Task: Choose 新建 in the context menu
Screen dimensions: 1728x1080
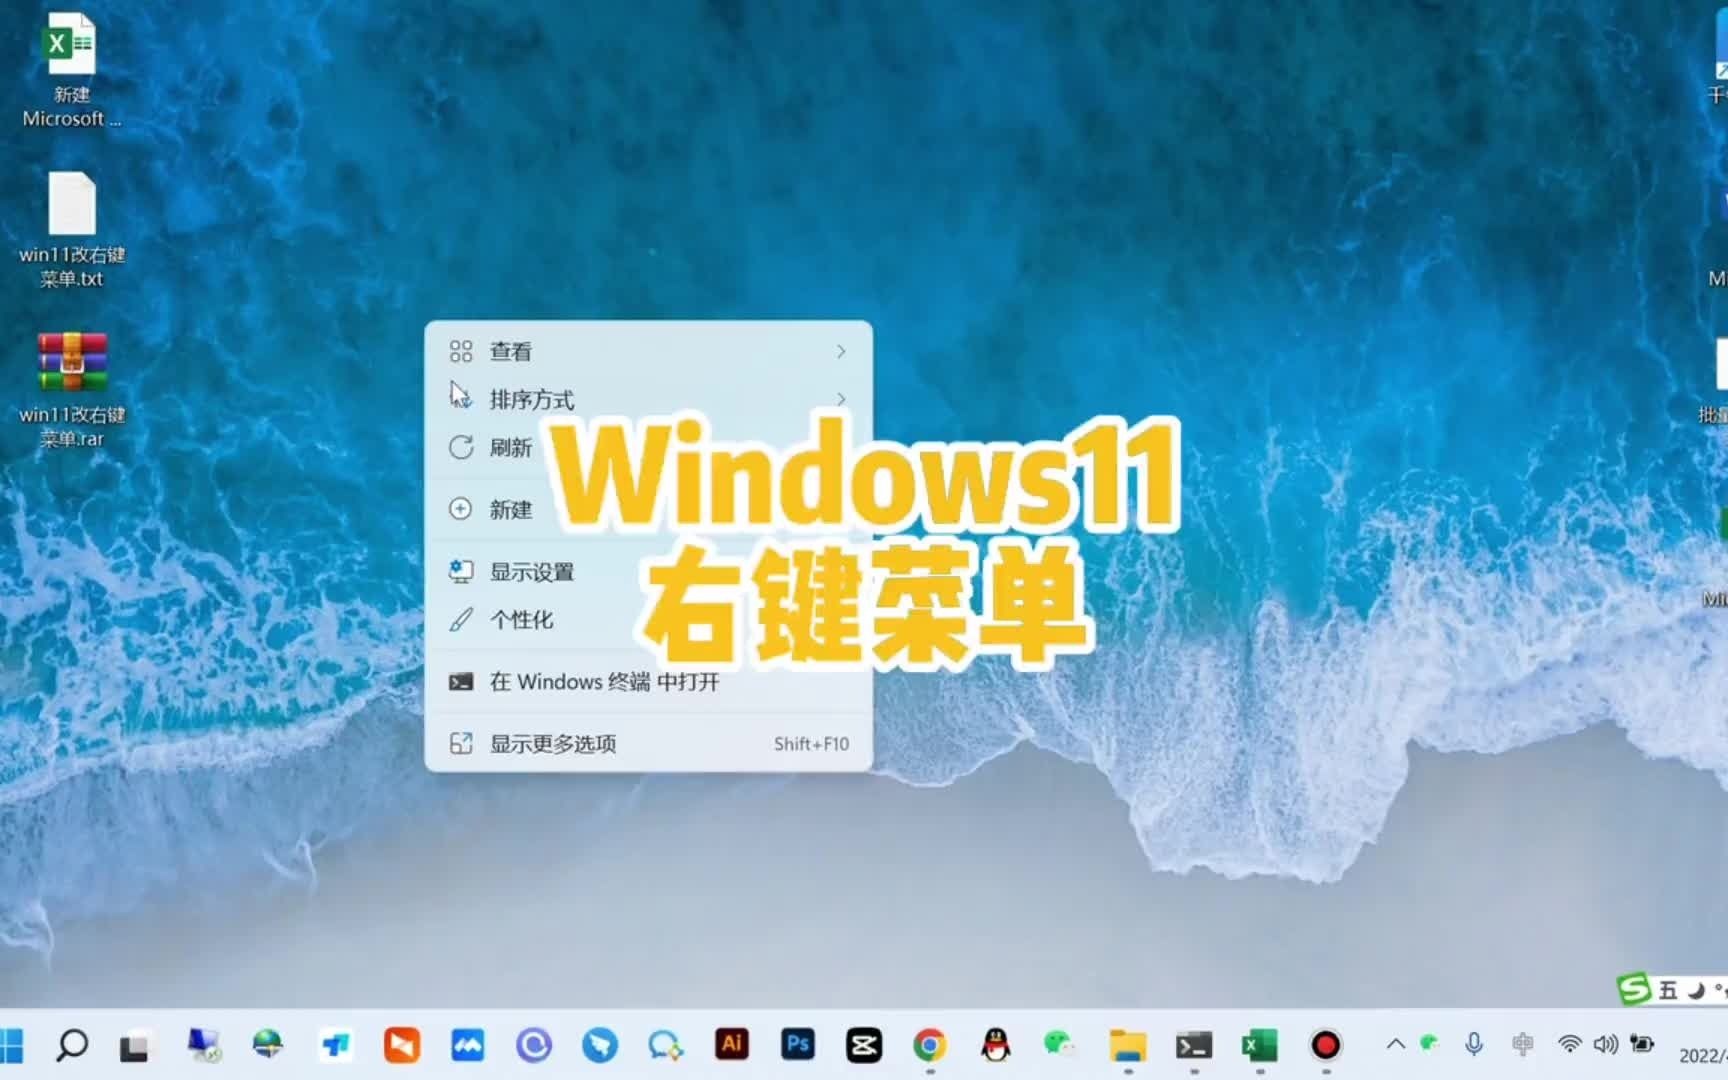Action: pyautogui.click(x=648, y=509)
